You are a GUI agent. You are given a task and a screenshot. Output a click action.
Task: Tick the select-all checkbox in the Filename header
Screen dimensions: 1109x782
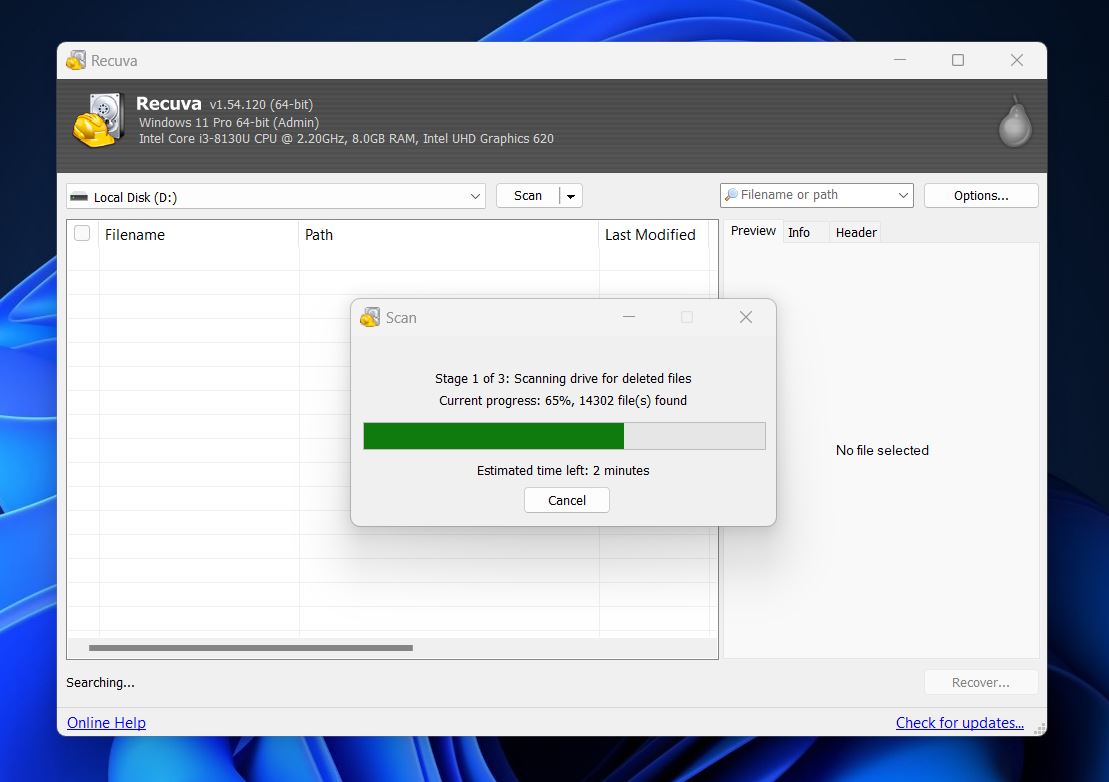(x=82, y=233)
